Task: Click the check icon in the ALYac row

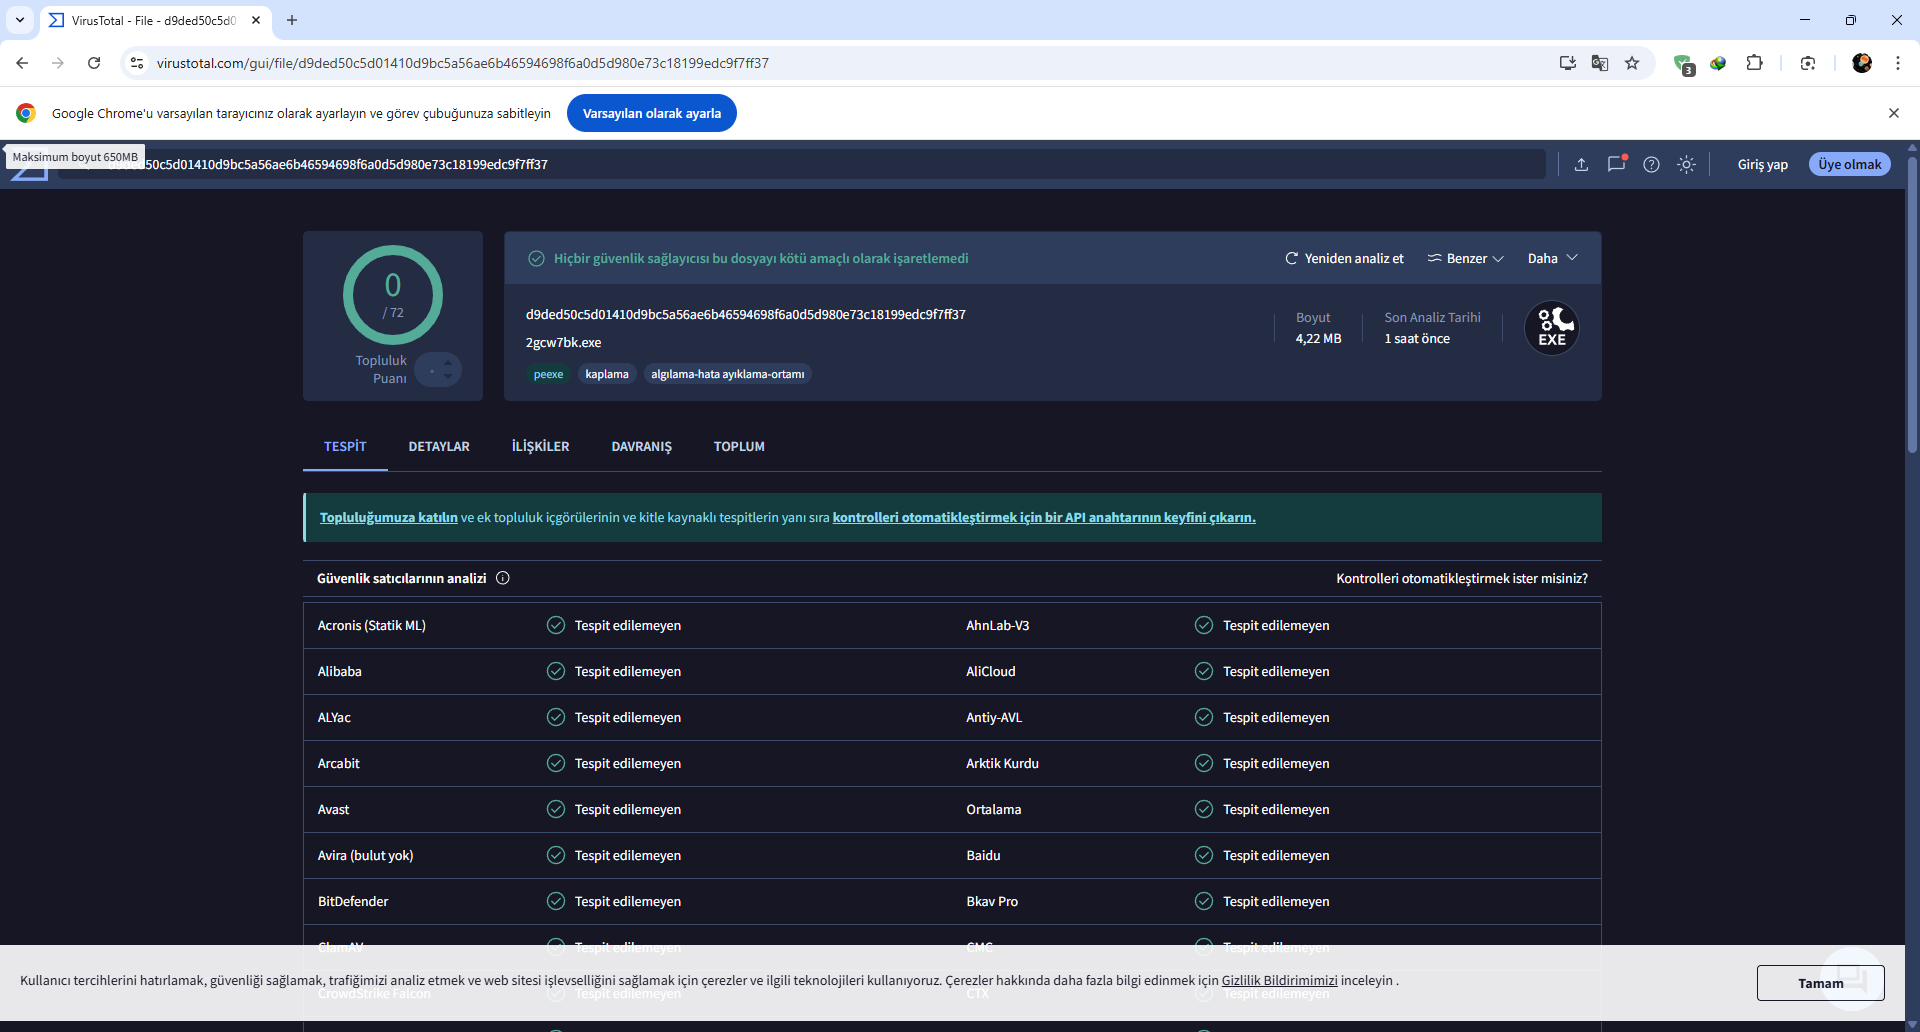Action: pos(556,717)
